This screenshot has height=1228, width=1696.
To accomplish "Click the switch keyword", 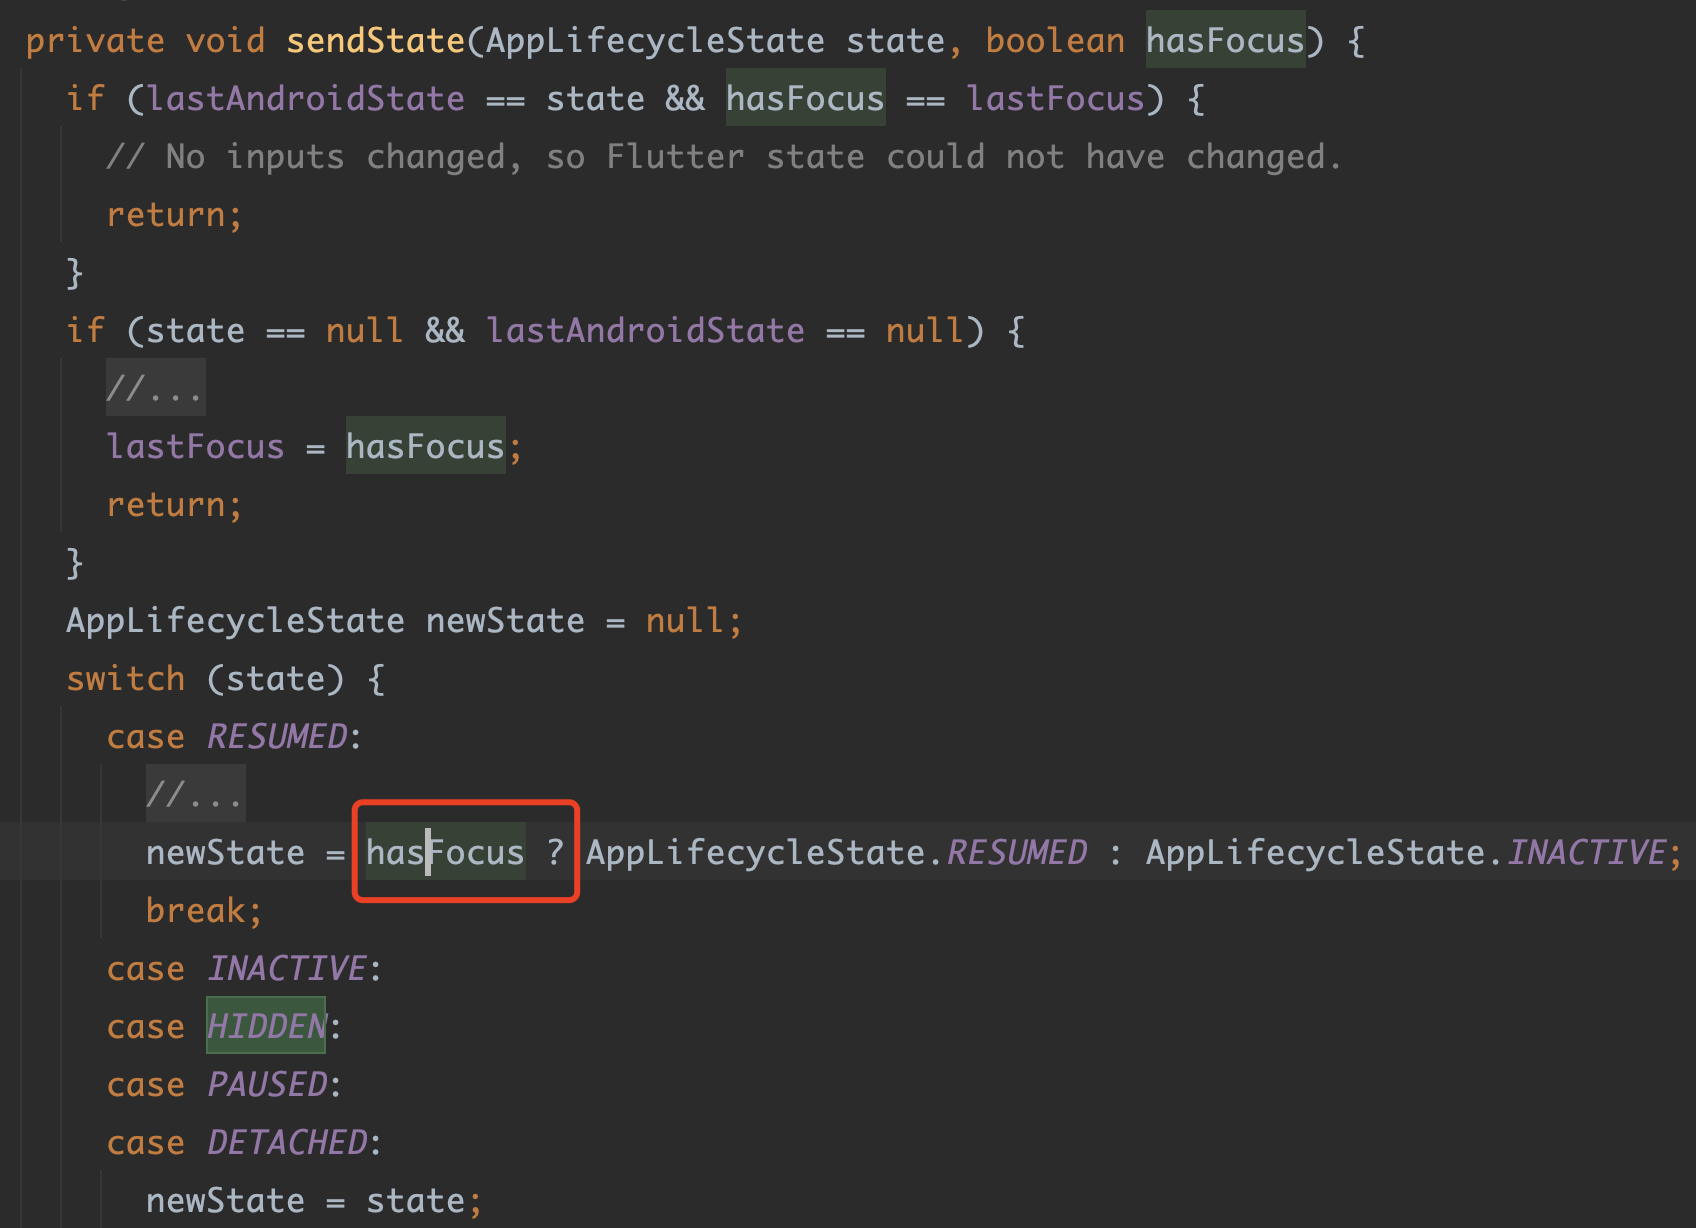I will pos(125,679).
